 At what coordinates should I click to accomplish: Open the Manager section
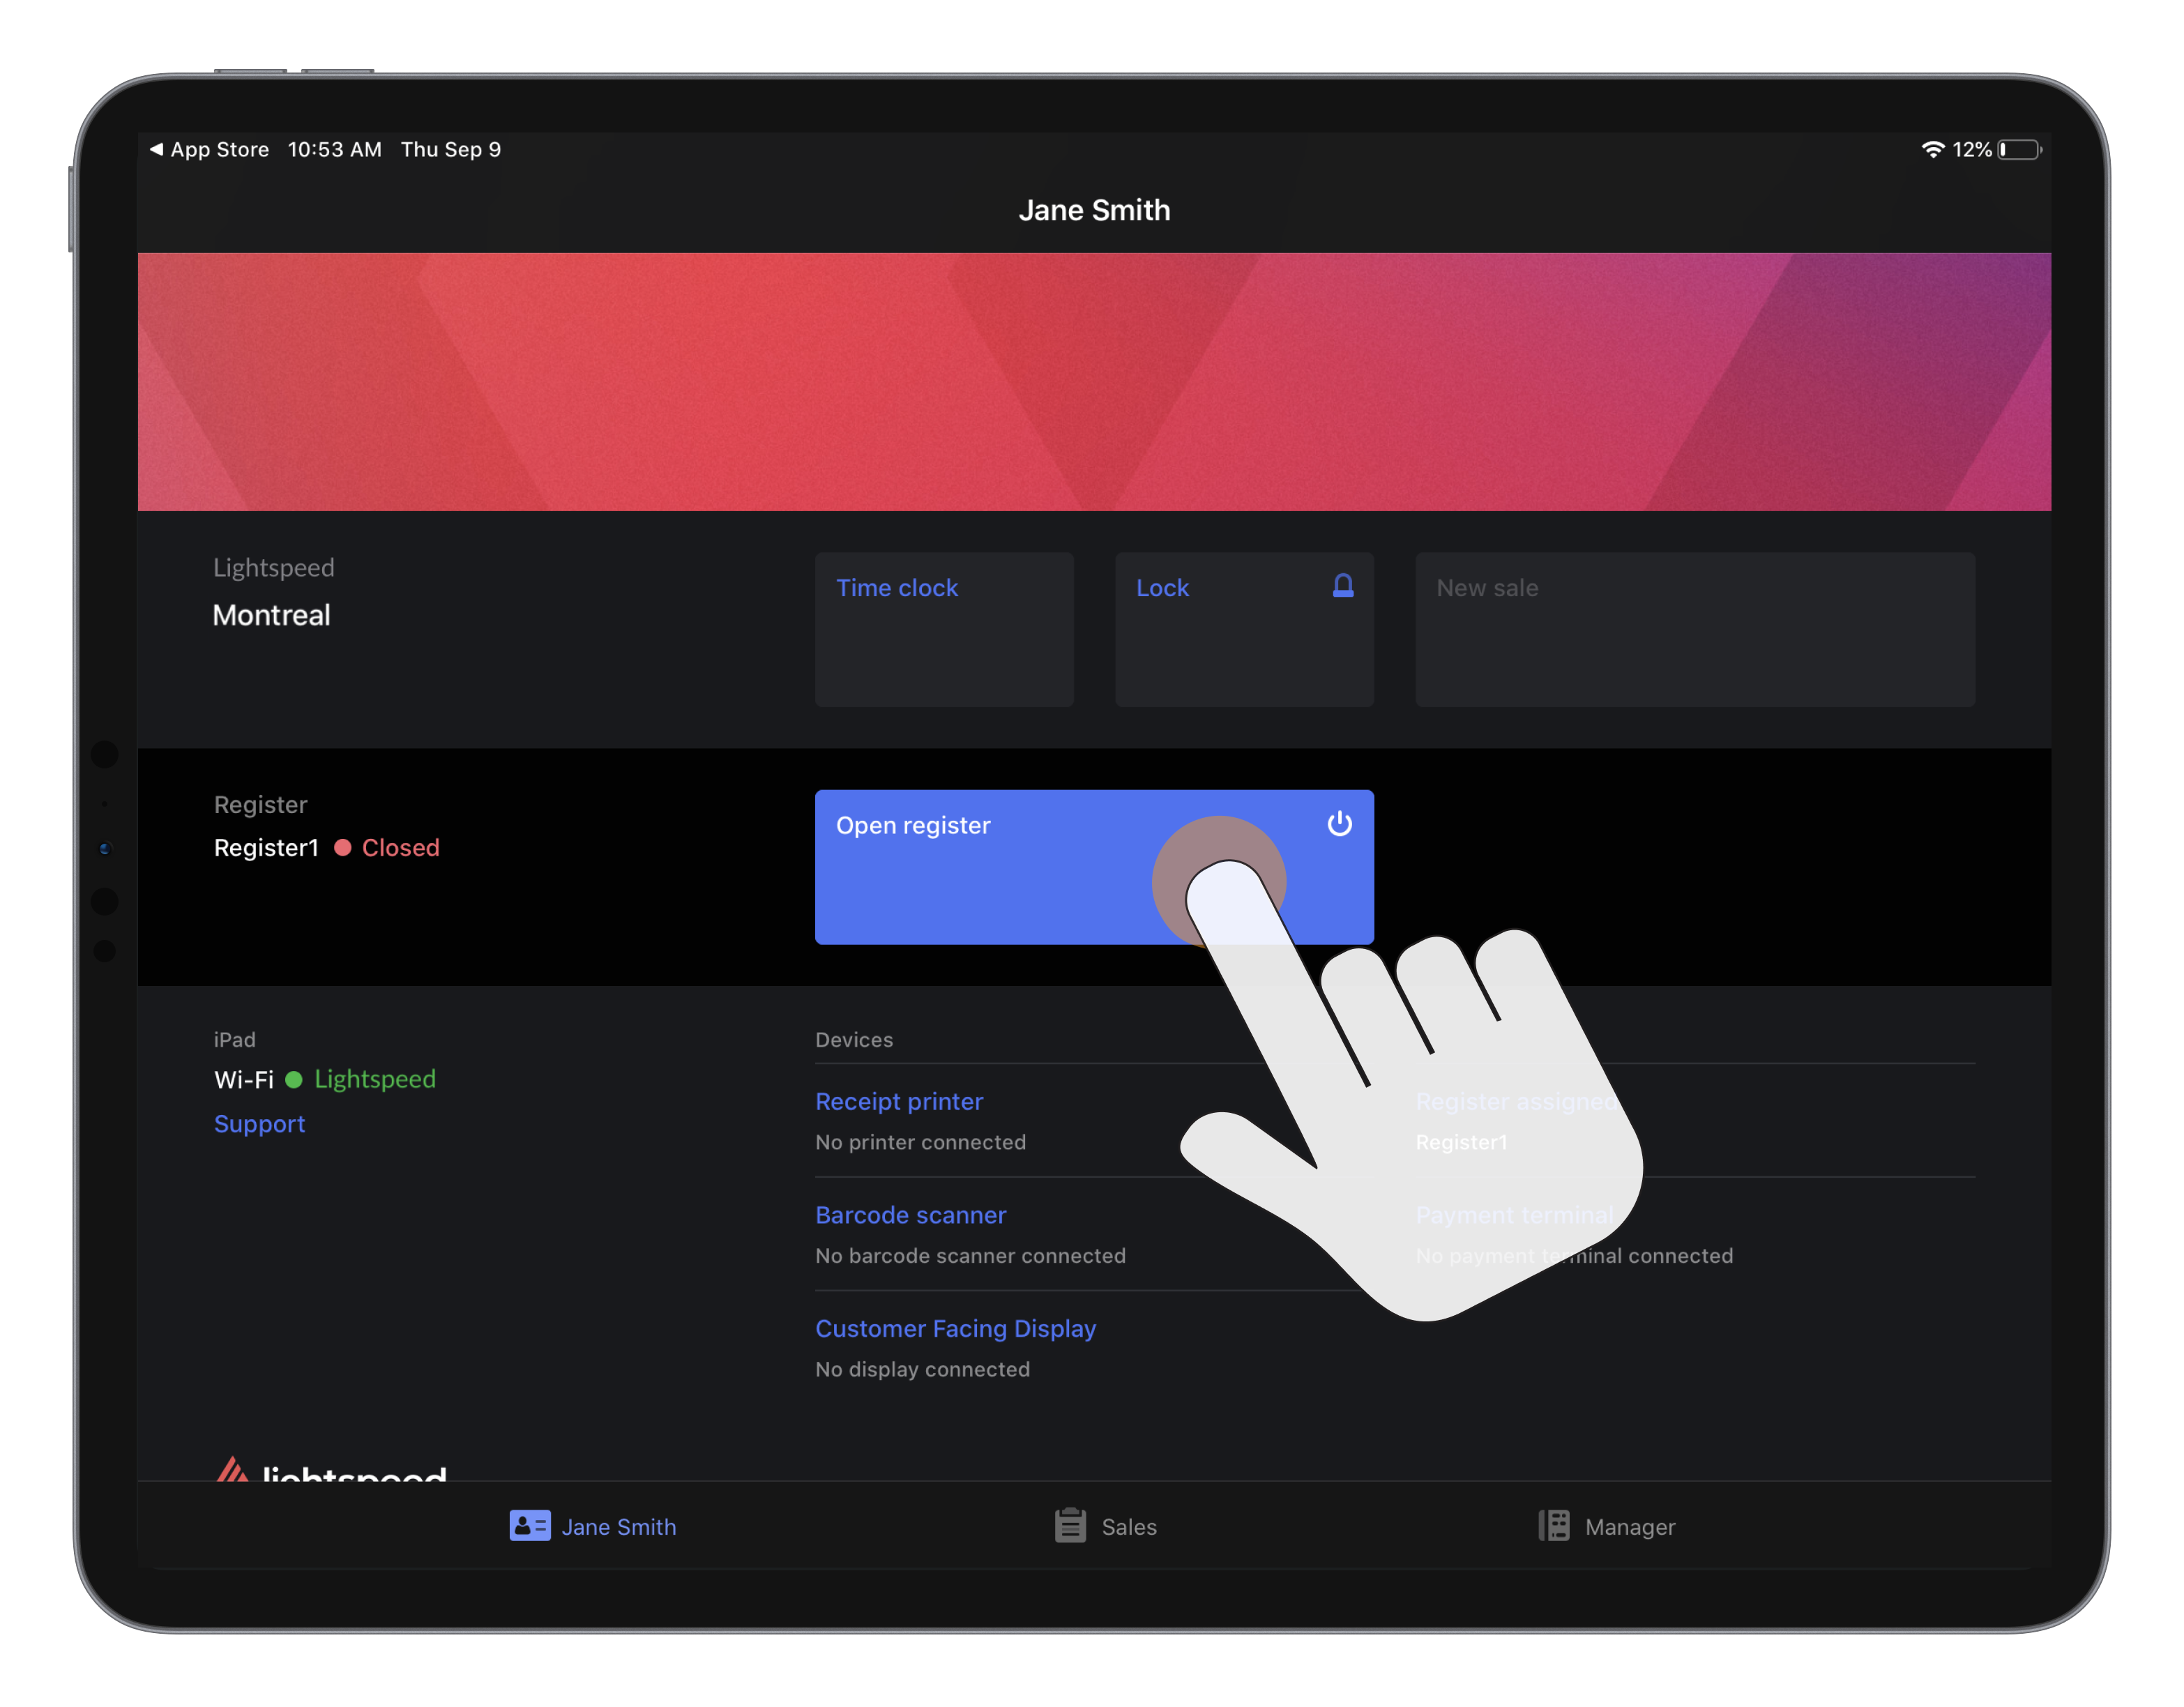[1606, 1526]
